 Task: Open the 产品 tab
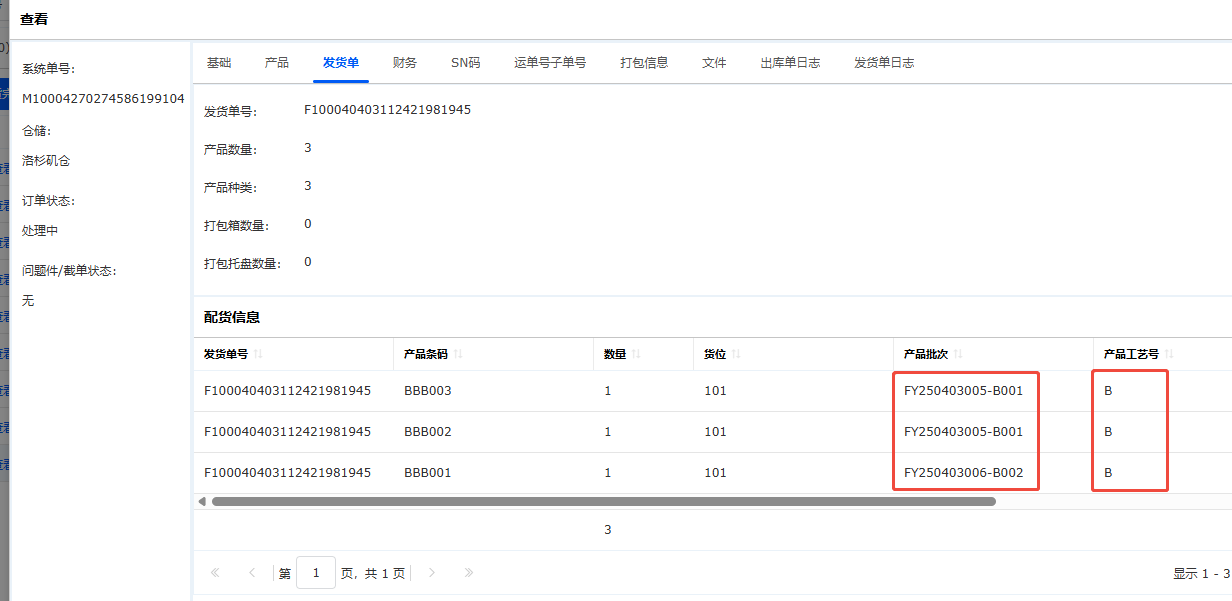pos(277,62)
